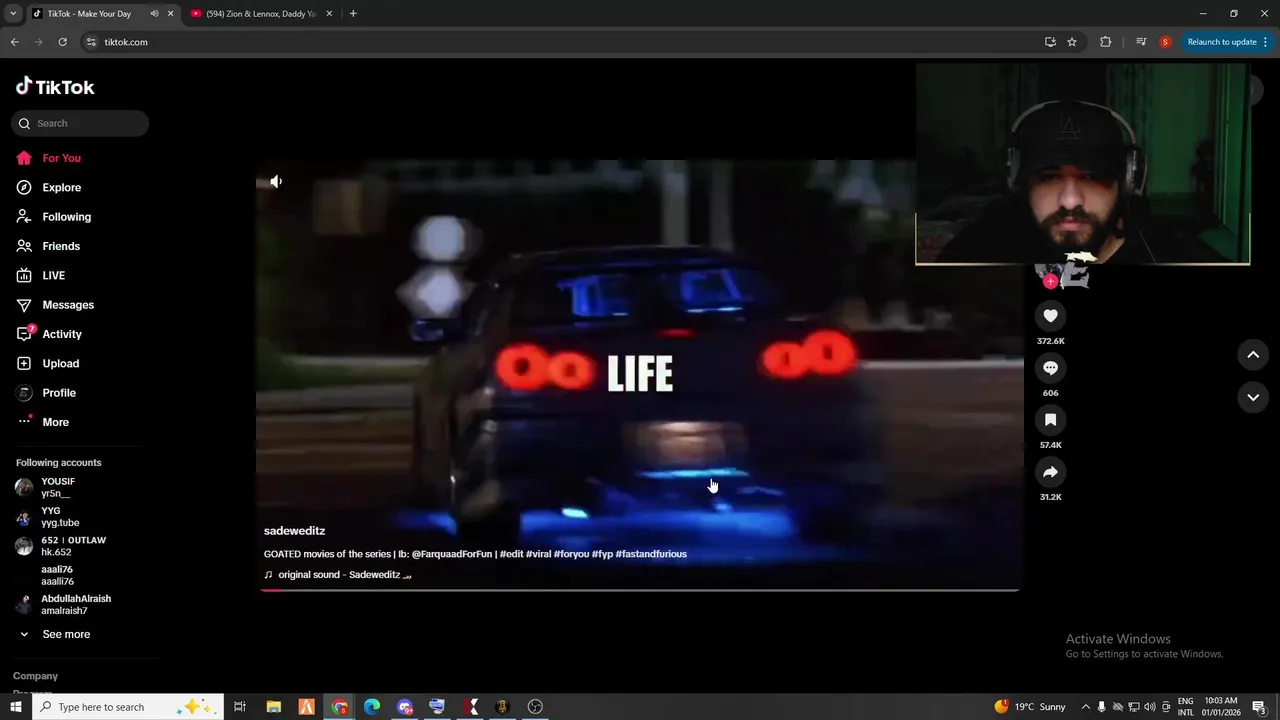Open File Explorer from taskbar

pos(274,707)
